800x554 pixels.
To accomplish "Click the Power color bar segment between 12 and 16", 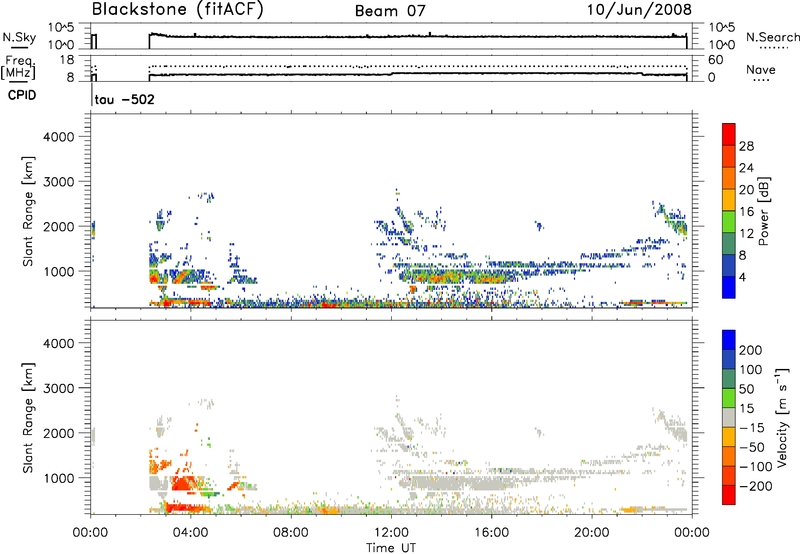I will pyautogui.click(x=729, y=222).
